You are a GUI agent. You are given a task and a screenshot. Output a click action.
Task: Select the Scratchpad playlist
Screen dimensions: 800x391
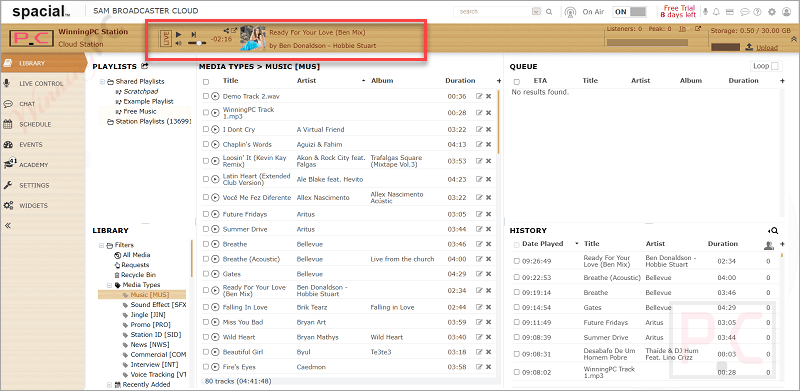[x=141, y=91]
